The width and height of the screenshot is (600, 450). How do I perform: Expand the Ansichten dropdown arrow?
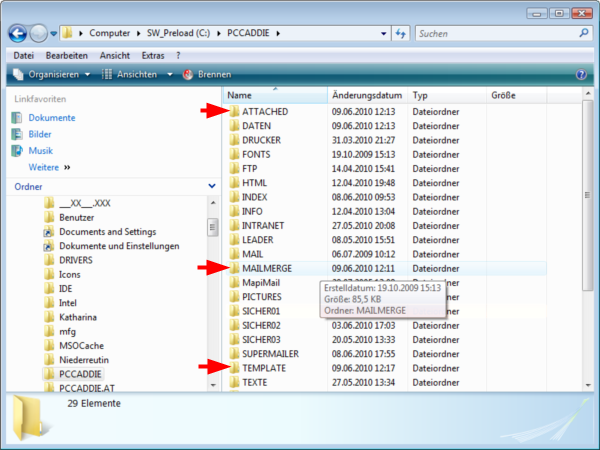click(x=170, y=74)
